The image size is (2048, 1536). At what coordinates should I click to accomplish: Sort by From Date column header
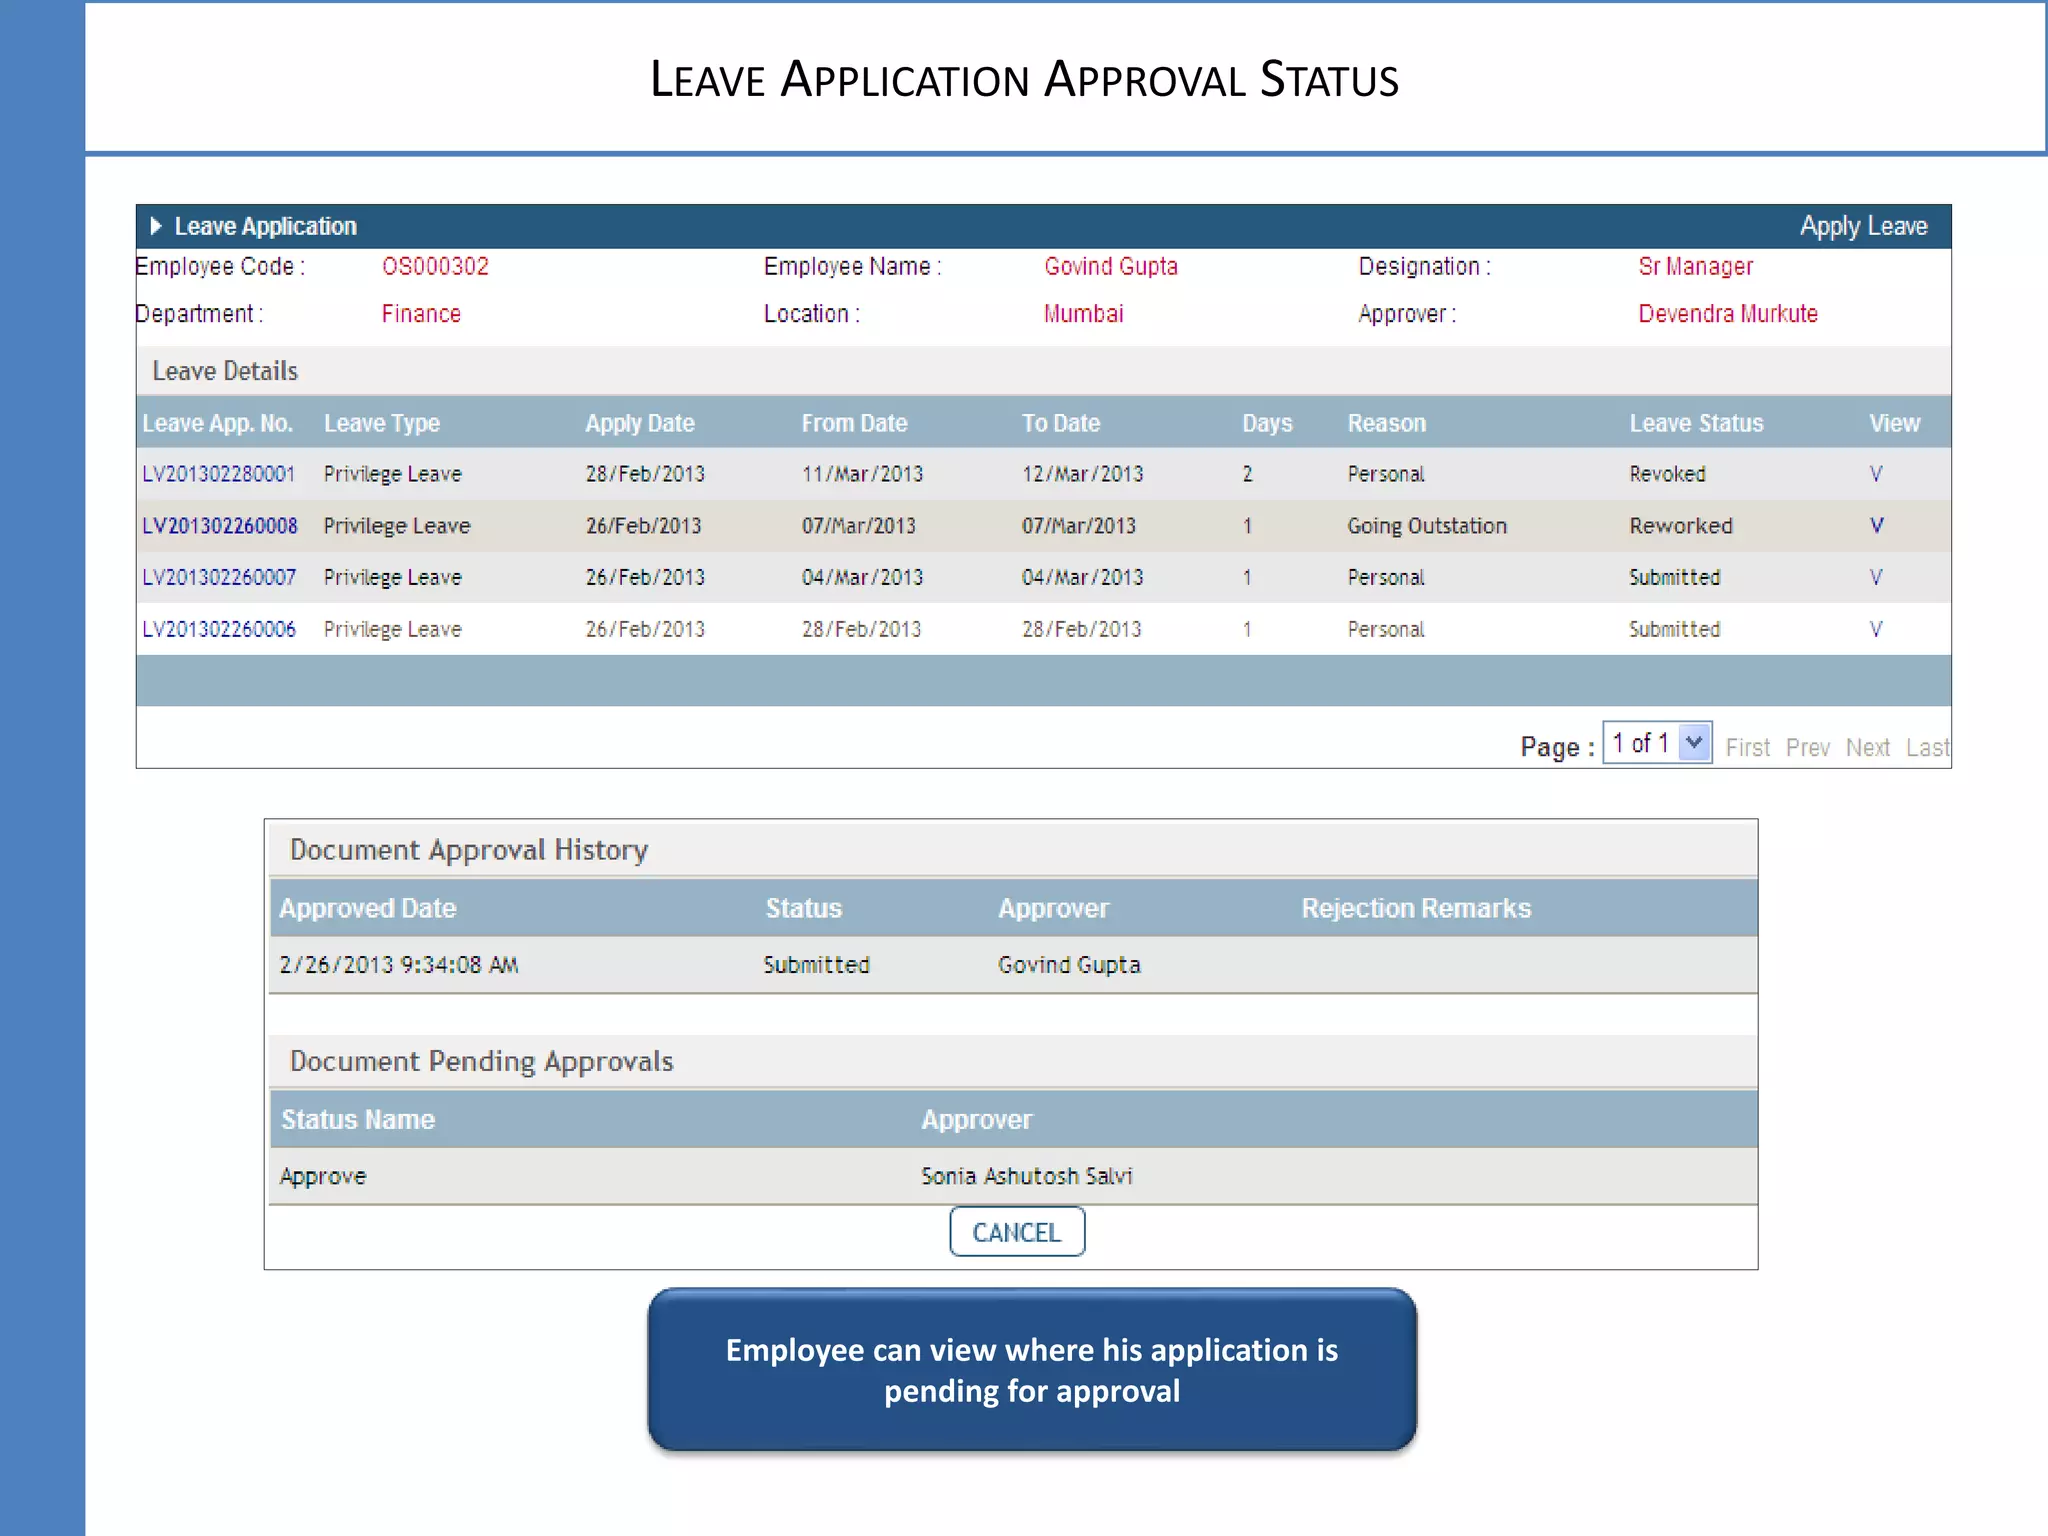click(854, 423)
